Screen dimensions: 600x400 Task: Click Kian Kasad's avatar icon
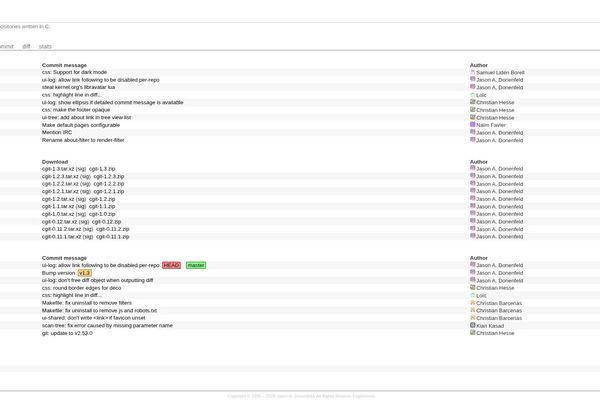pyautogui.click(x=473, y=325)
